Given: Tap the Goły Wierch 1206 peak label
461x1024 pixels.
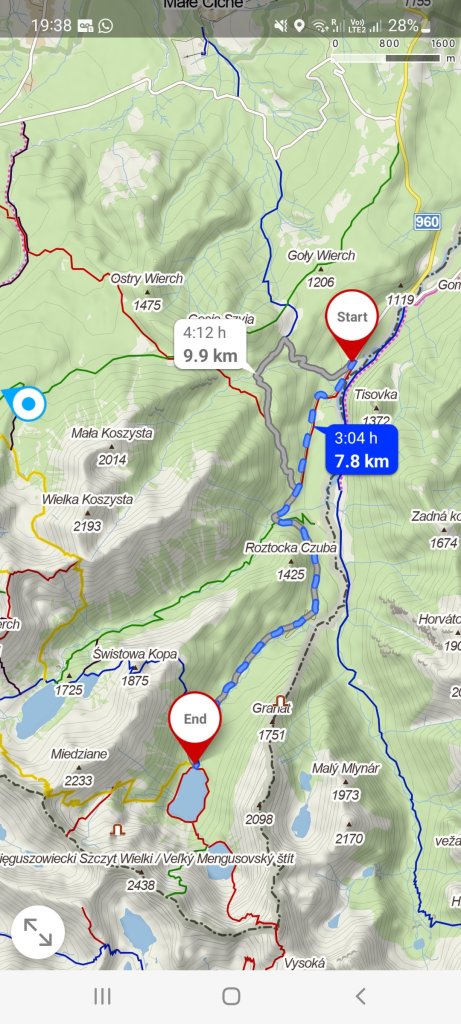Looking at the screenshot, I should coord(321,268).
